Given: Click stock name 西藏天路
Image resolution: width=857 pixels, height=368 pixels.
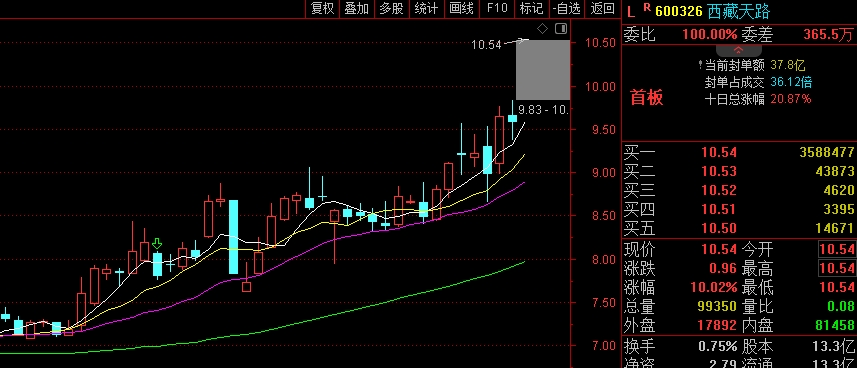Looking at the screenshot, I should 738,11.
